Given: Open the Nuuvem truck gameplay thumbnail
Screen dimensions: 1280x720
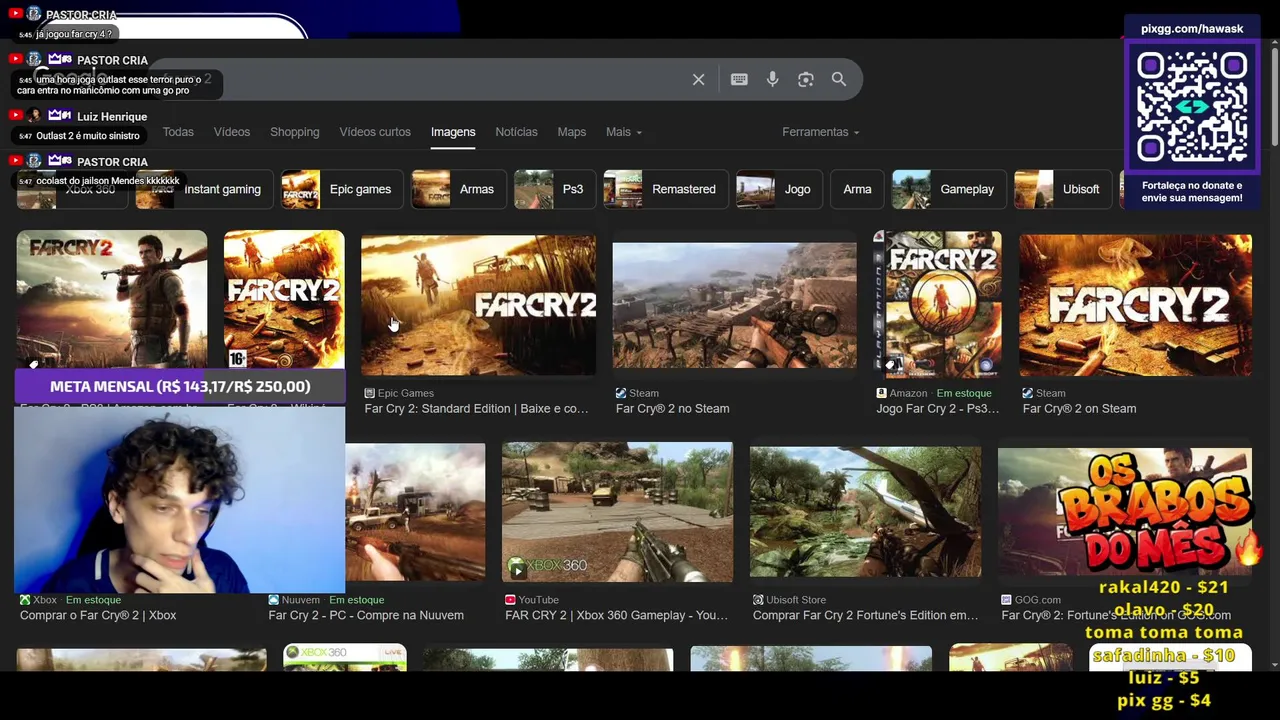Looking at the screenshot, I should 415,512.
